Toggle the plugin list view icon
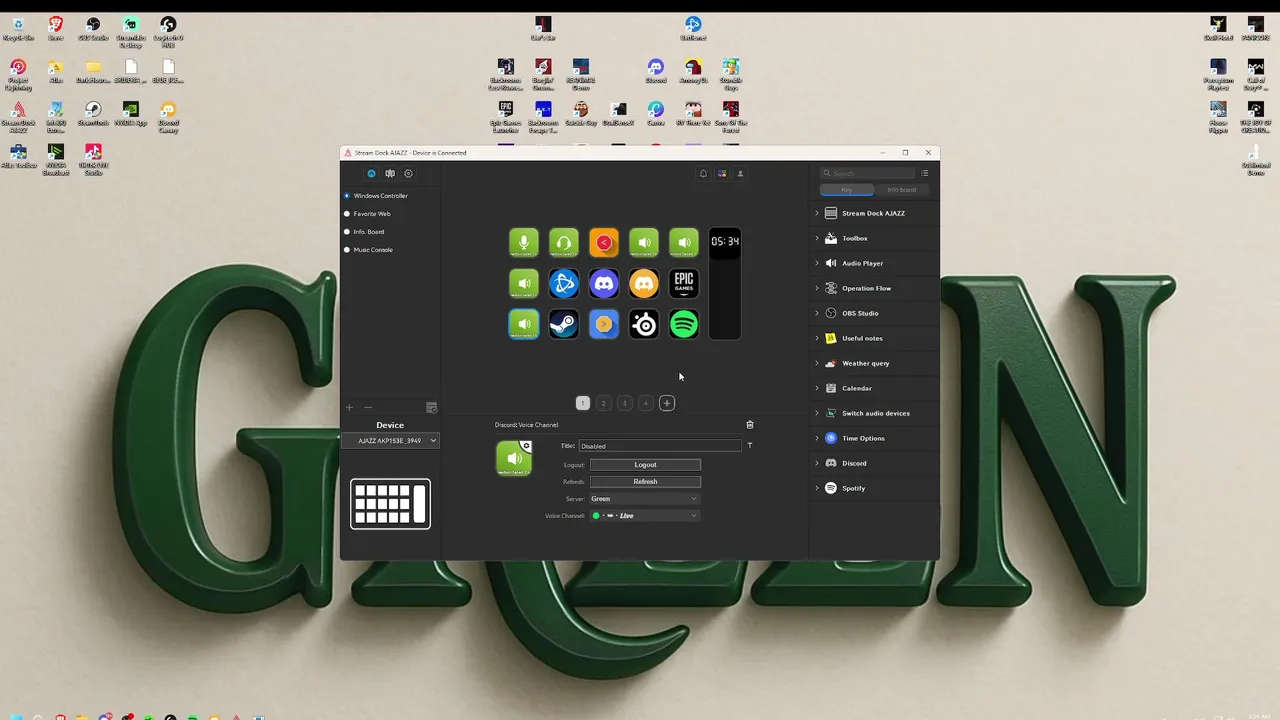The width and height of the screenshot is (1280, 720). pos(925,173)
